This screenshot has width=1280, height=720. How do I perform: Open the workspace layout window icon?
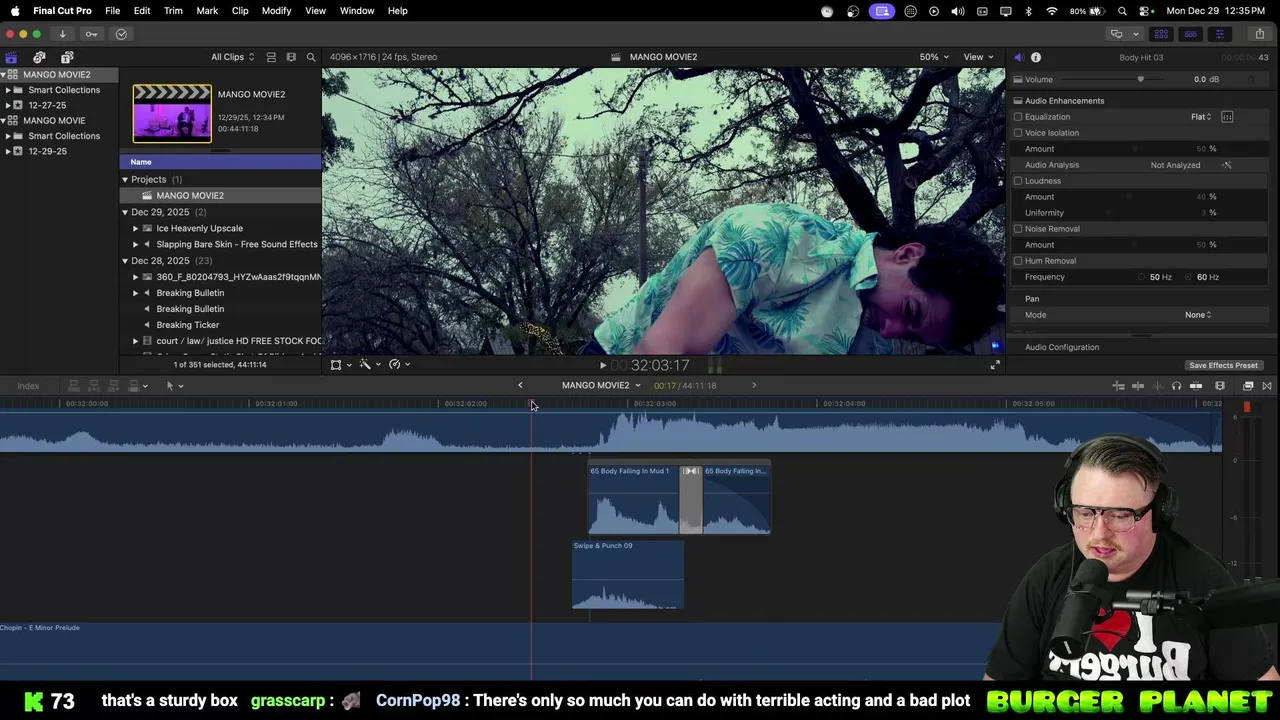click(1116, 34)
